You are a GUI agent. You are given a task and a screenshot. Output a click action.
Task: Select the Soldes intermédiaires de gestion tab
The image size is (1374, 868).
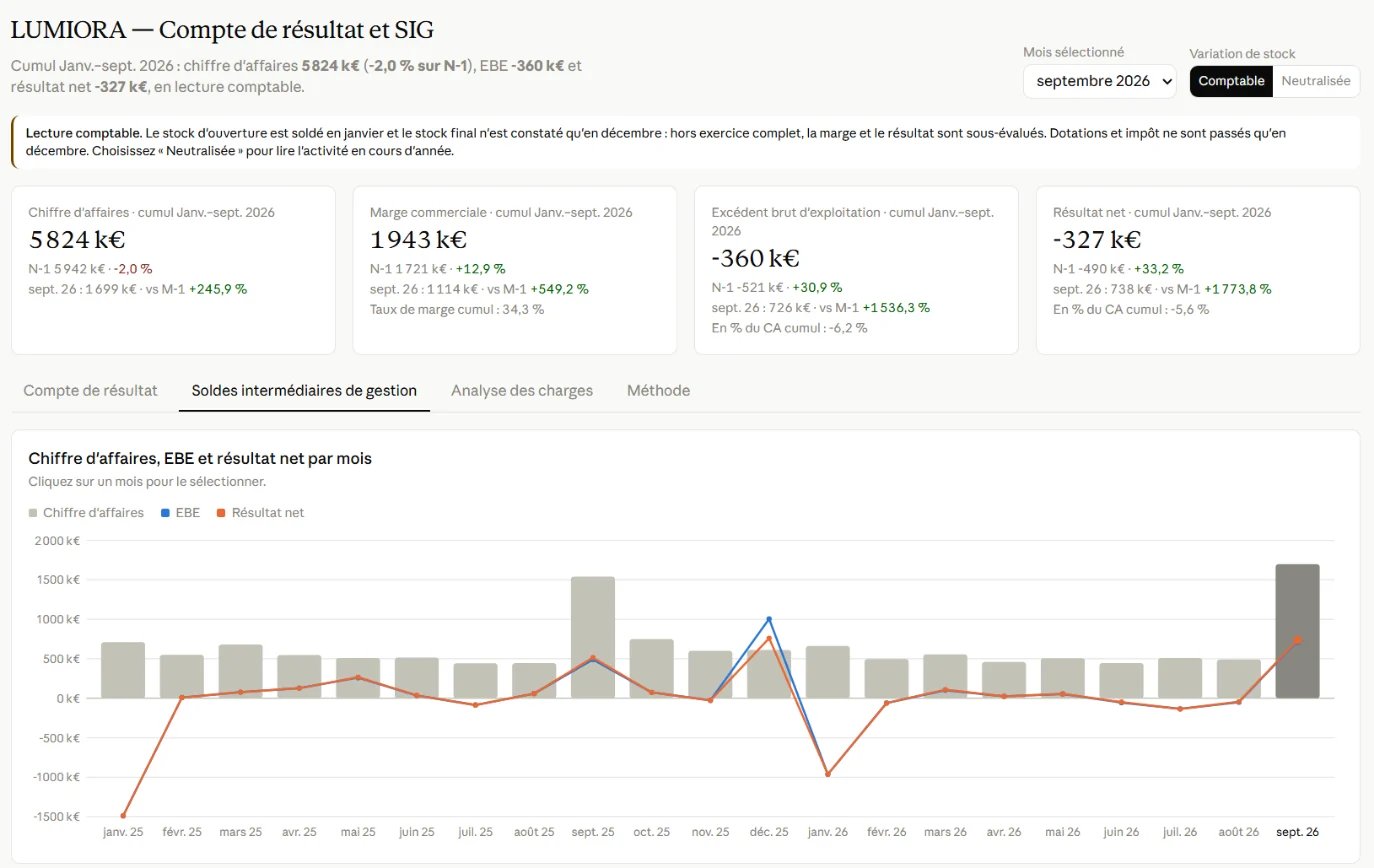[x=304, y=390]
